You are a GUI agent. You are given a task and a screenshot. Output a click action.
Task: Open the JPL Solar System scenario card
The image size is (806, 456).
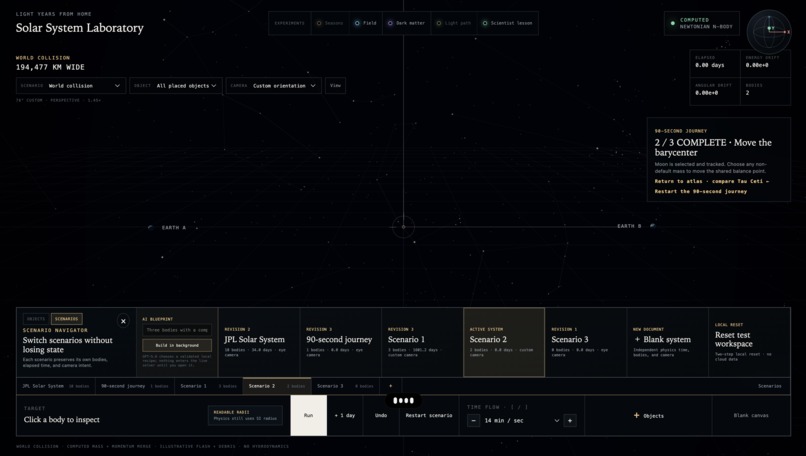pos(259,342)
